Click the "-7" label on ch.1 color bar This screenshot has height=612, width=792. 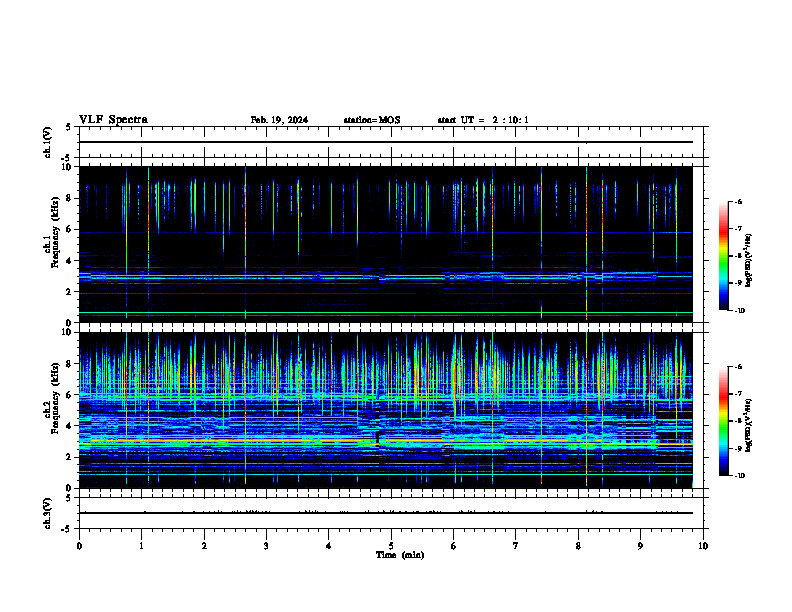(739, 229)
